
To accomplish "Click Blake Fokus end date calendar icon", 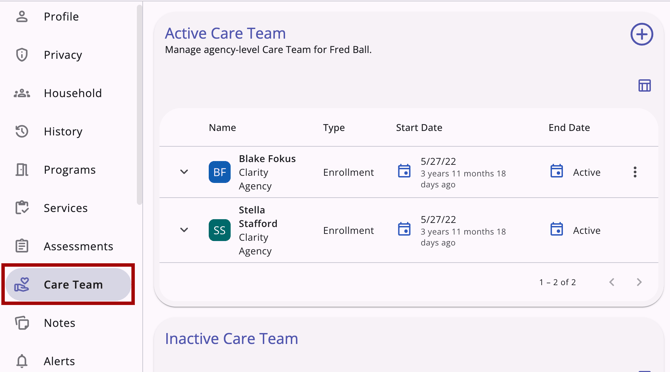I will click(556, 171).
